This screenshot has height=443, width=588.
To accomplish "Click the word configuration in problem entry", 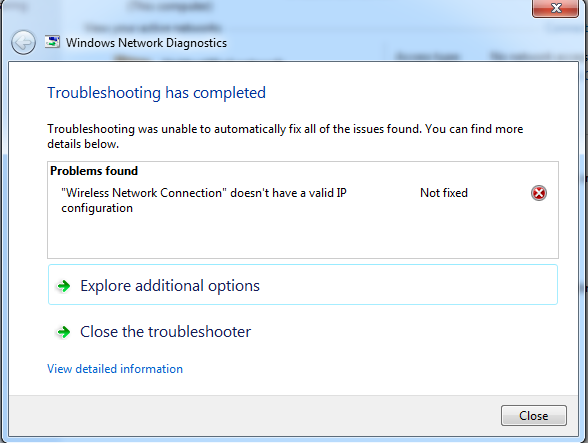I will click(x=97, y=208).
